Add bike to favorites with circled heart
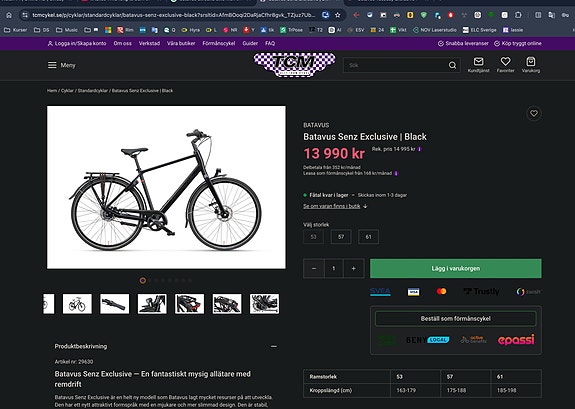 click(x=534, y=113)
